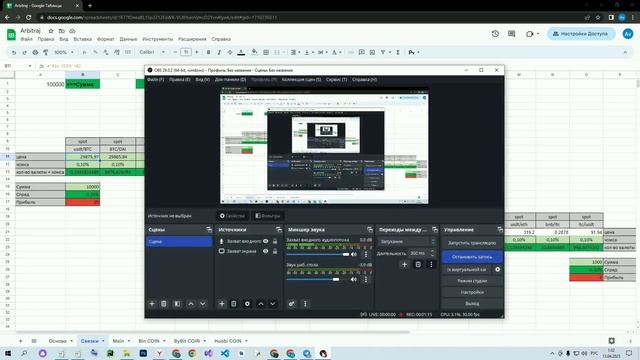This screenshot has height=360, width=640.
Task: Lock the screen capture source
Action: pos(275,251)
